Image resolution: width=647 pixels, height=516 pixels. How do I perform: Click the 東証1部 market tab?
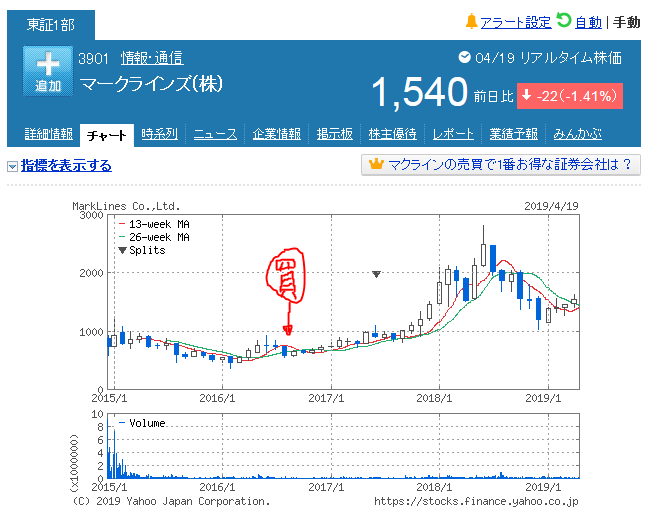click(51, 25)
